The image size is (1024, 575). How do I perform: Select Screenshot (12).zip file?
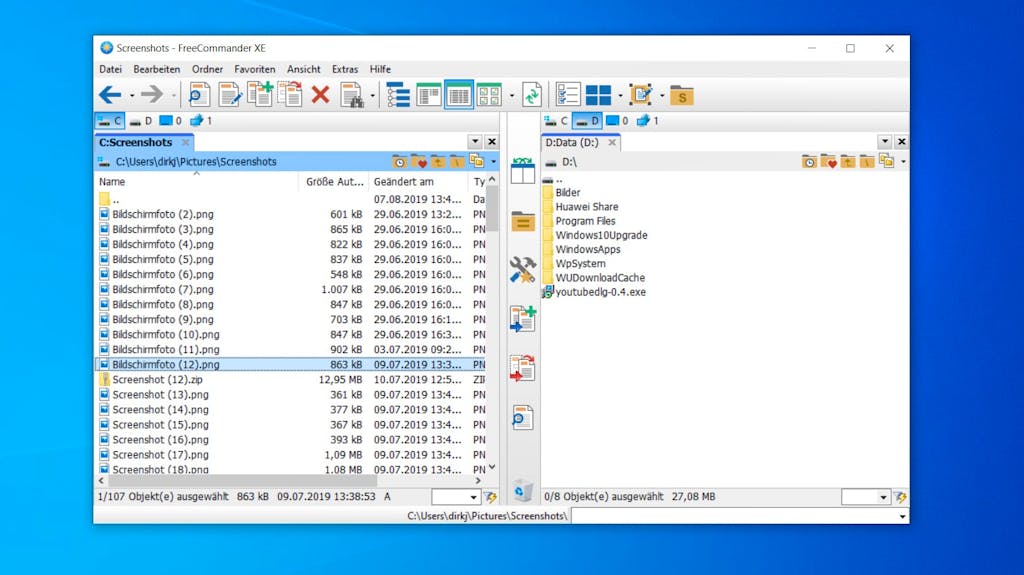(x=157, y=380)
